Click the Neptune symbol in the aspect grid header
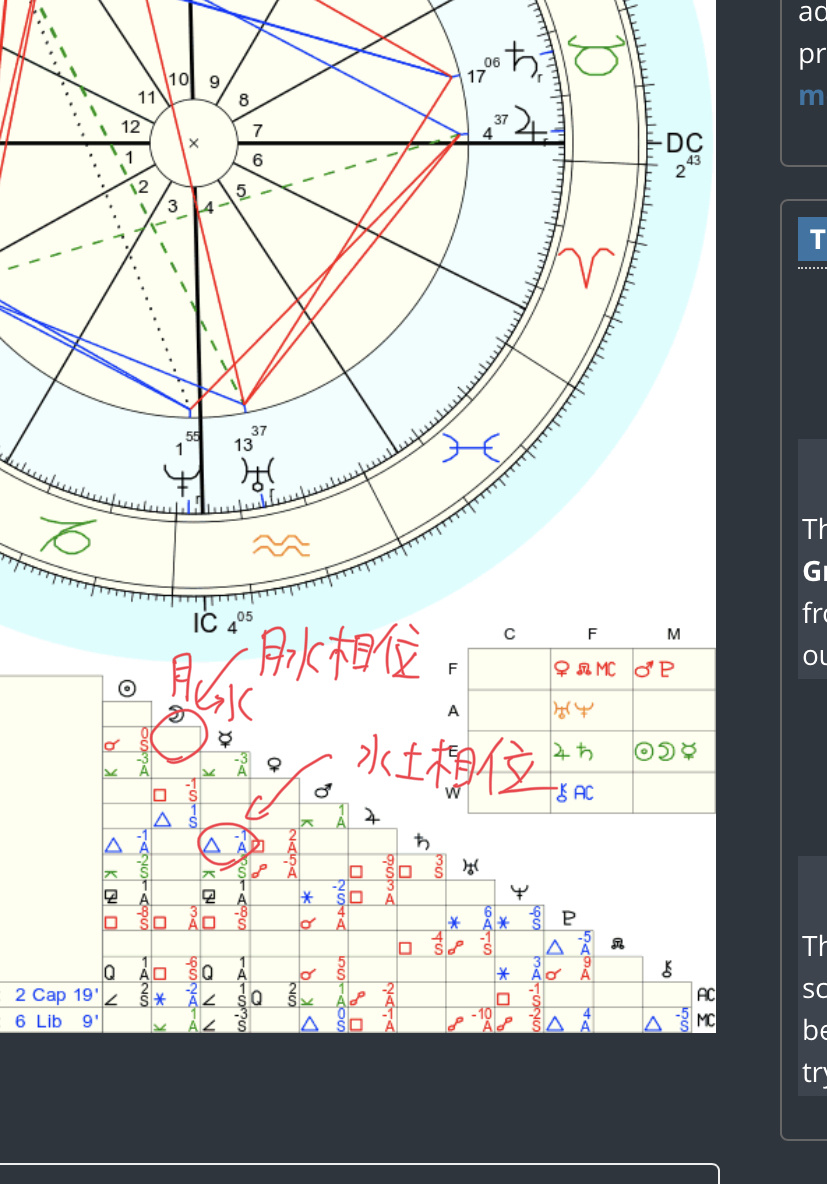The image size is (827, 1184). click(520, 893)
